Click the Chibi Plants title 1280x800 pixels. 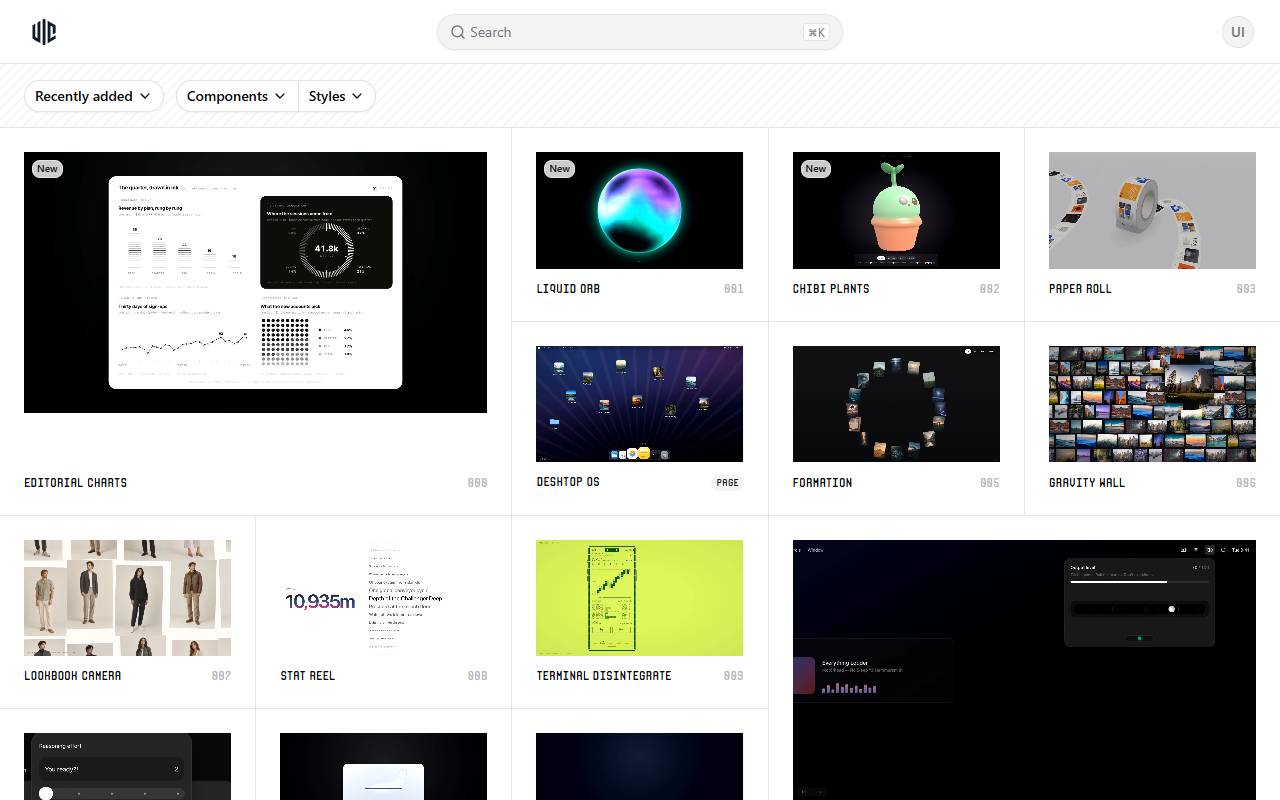pos(831,289)
